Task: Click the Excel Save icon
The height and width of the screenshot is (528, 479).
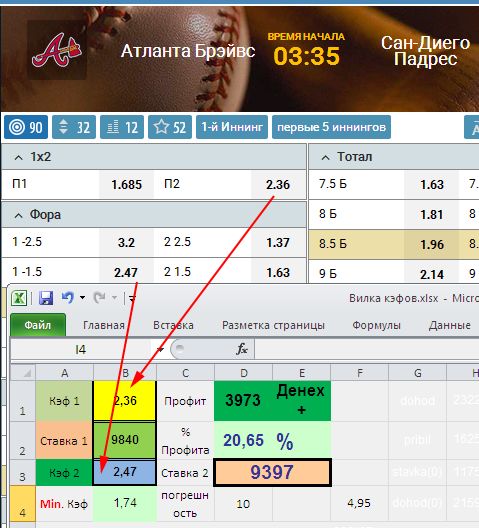Action: tap(46, 298)
